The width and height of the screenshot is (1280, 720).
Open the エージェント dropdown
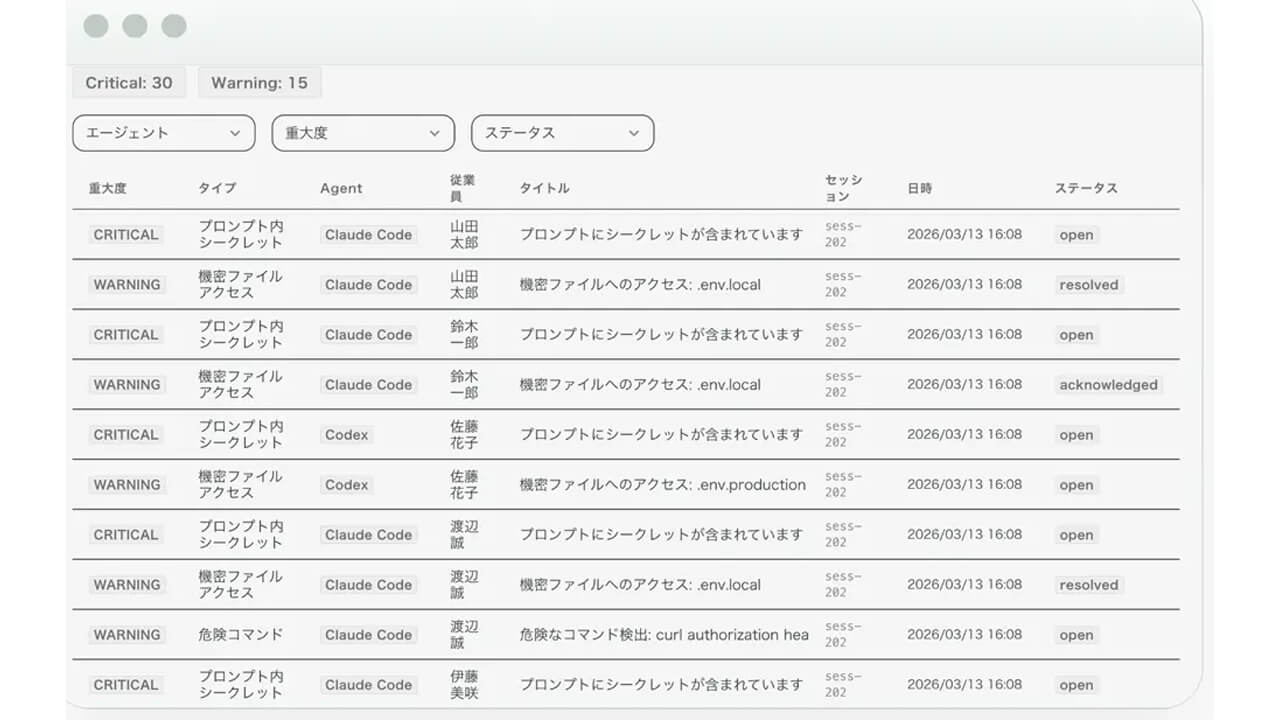[x=163, y=133]
